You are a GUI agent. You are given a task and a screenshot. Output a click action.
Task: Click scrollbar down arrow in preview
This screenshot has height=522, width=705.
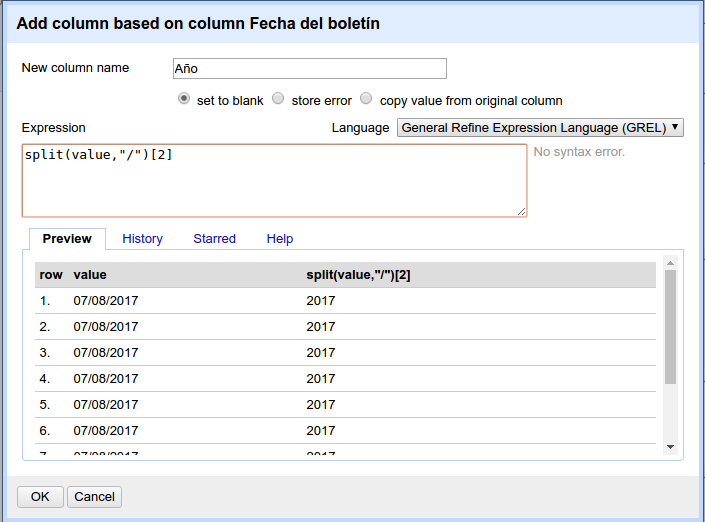click(x=671, y=447)
